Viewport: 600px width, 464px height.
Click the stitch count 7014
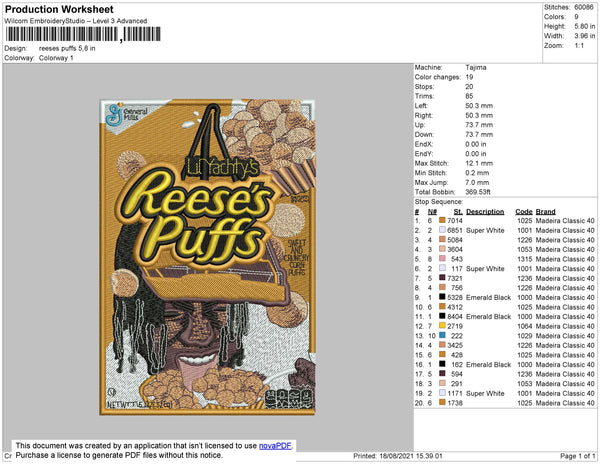[x=455, y=221]
